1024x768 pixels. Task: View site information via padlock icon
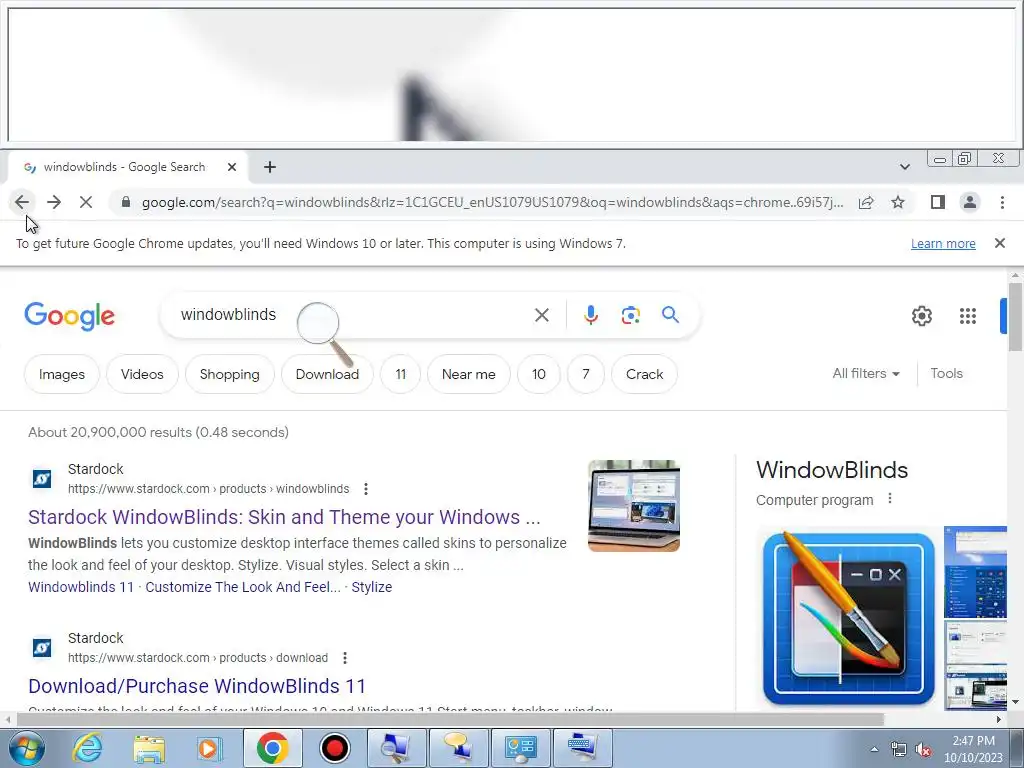(126, 202)
